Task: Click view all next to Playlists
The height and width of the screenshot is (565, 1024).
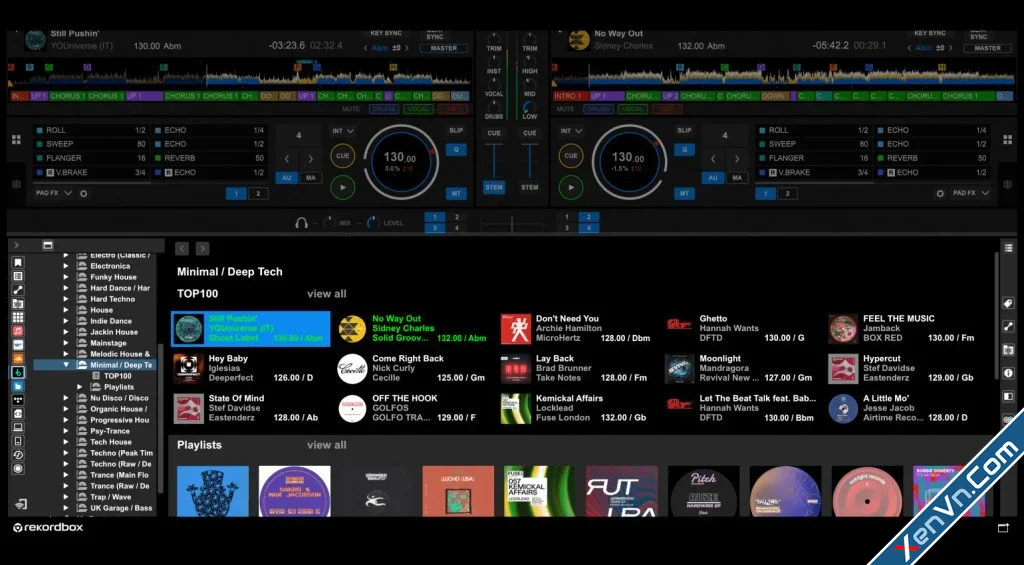Action: tap(327, 445)
